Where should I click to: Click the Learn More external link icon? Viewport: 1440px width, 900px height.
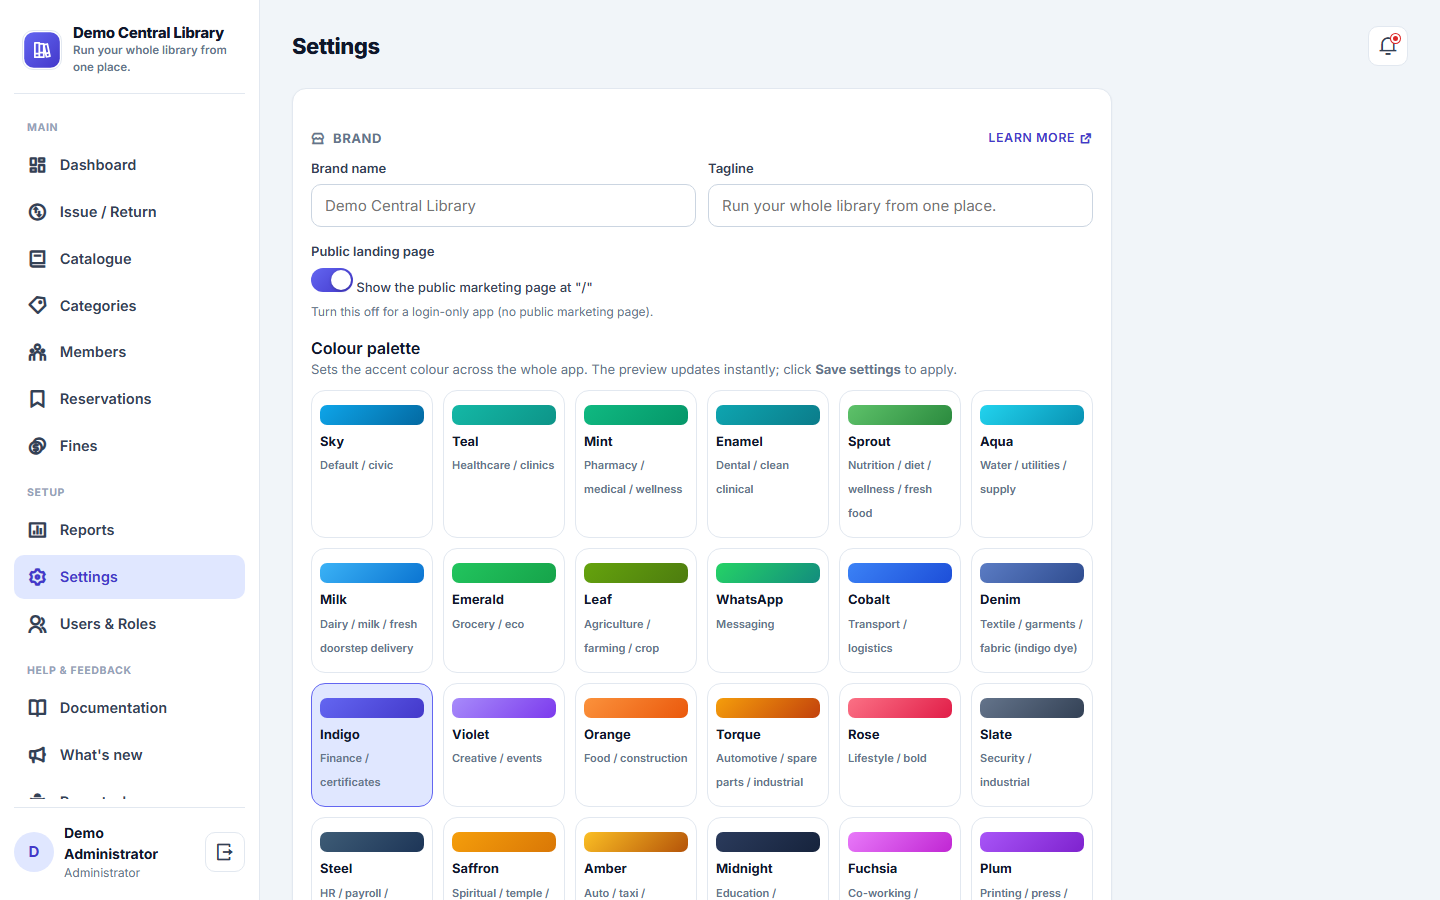click(1086, 138)
